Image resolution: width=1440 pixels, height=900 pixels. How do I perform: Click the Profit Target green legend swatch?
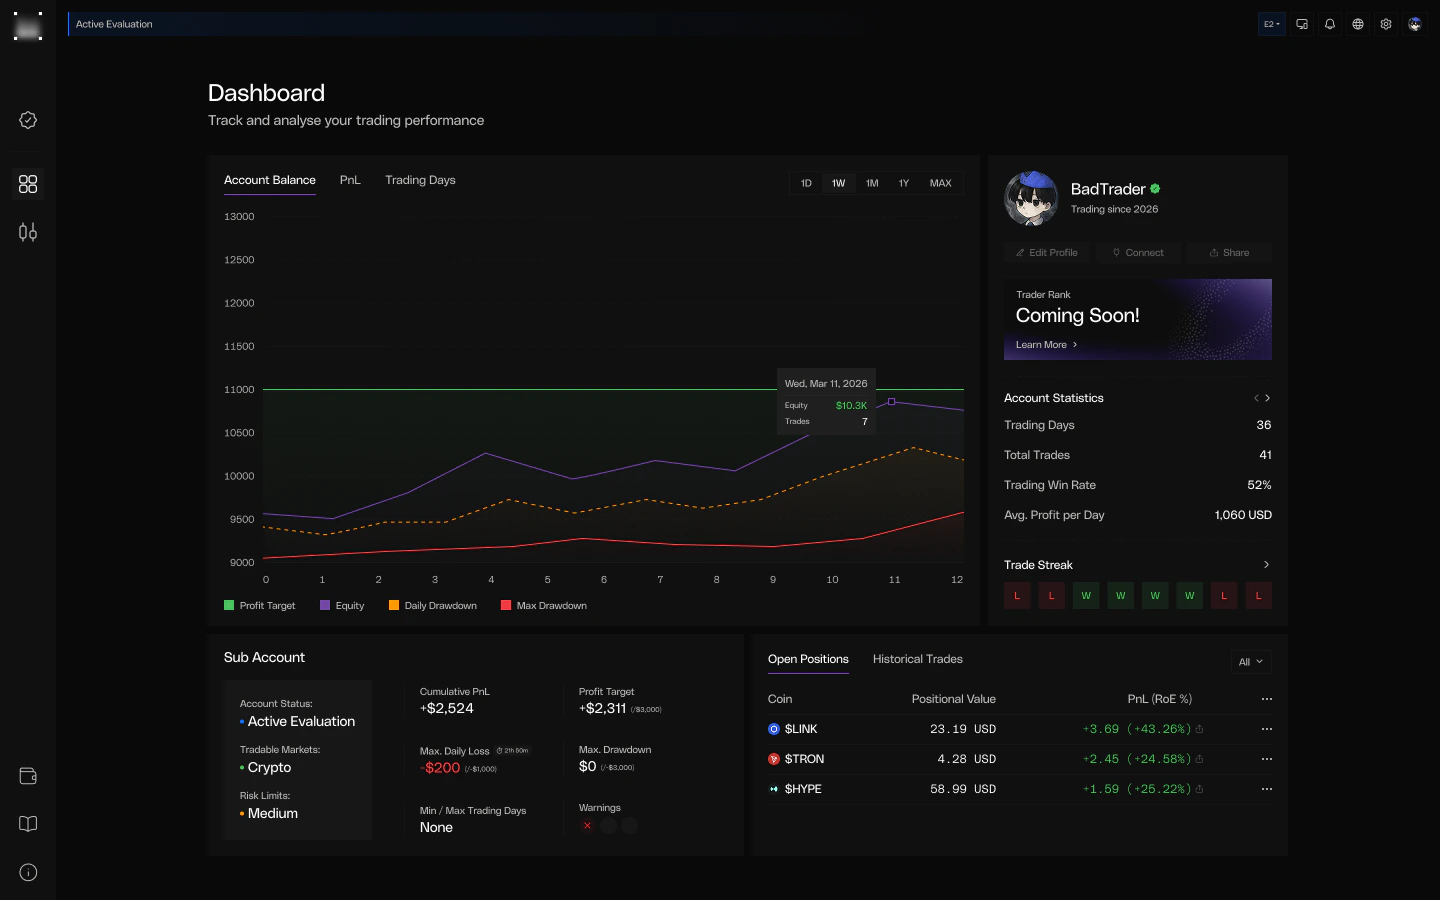click(x=229, y=606)
